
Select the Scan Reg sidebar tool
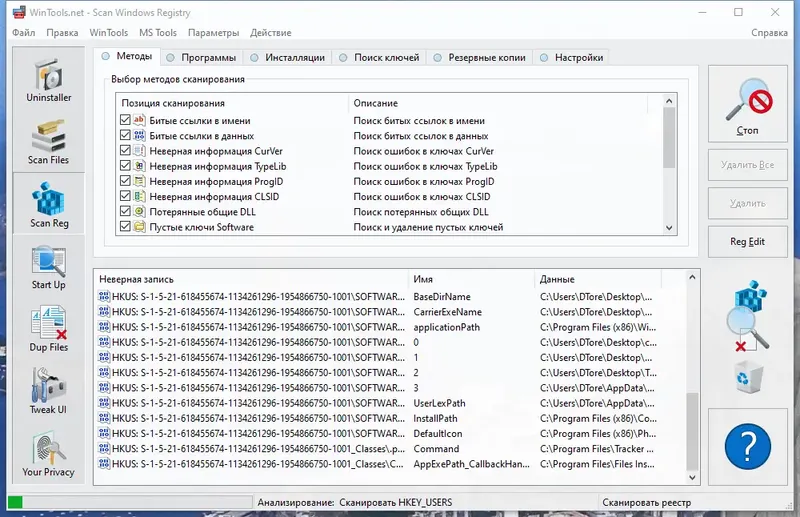point(48,204)
